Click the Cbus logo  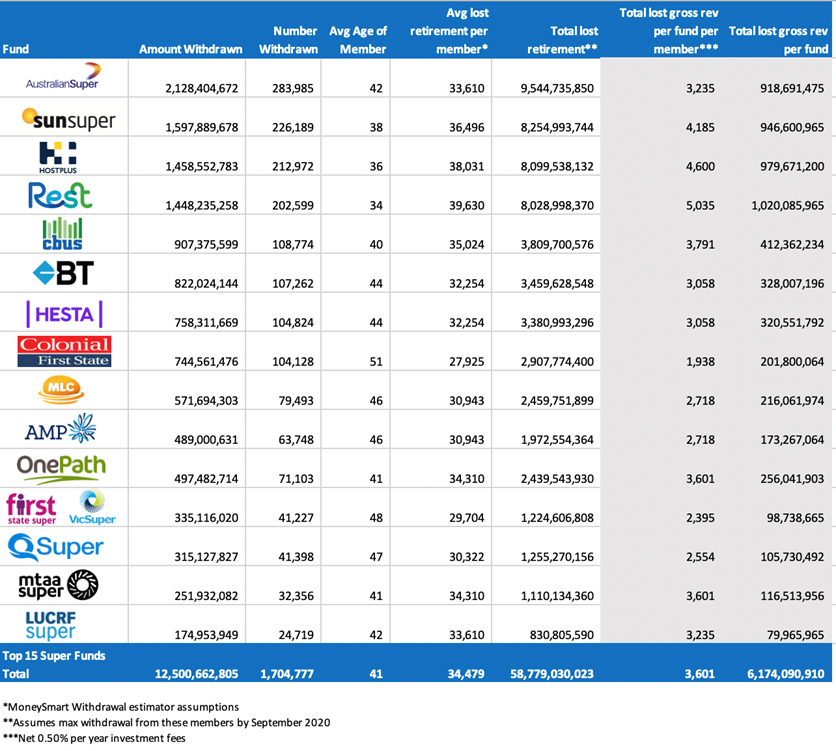(62, 234)
